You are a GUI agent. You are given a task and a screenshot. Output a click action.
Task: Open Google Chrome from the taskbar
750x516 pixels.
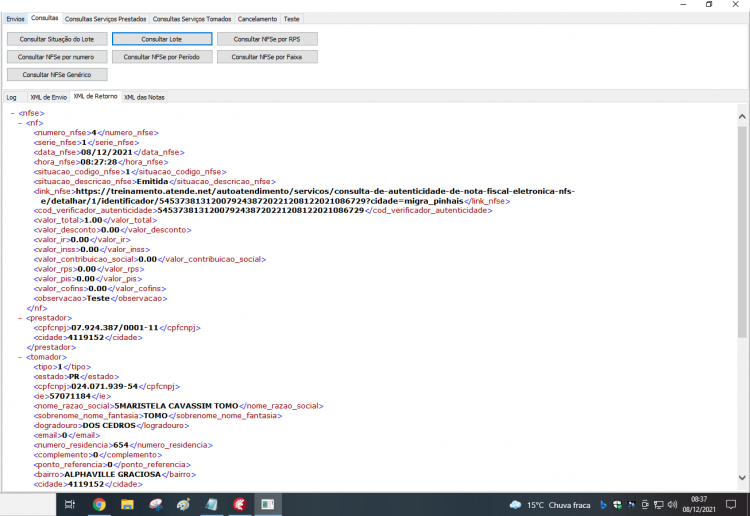point(99,505)
